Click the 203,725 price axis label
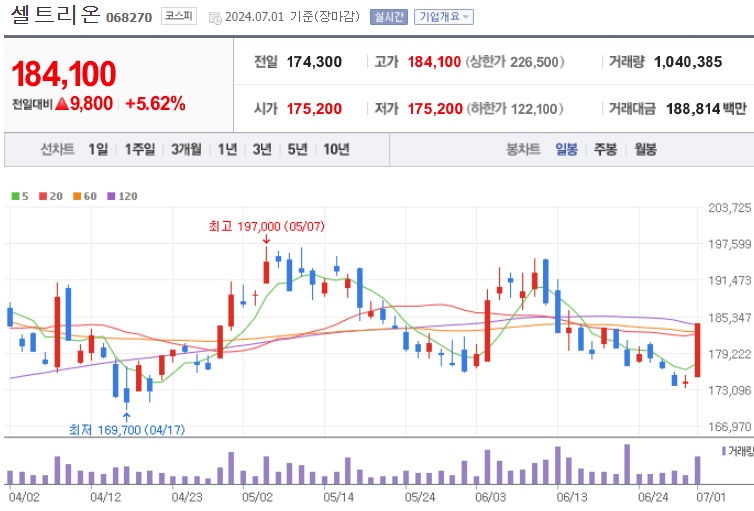This screenshot has height=511, width=754. tap(729, 208)
